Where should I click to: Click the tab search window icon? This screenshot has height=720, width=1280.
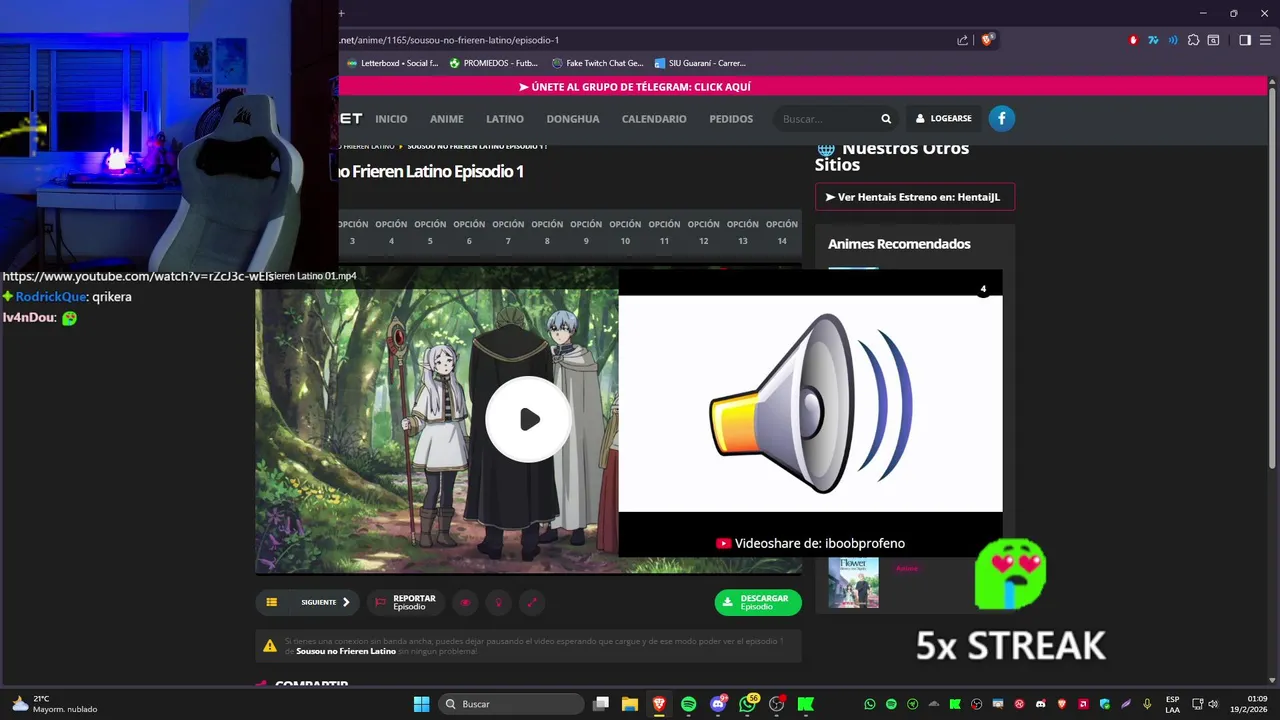1213,40
